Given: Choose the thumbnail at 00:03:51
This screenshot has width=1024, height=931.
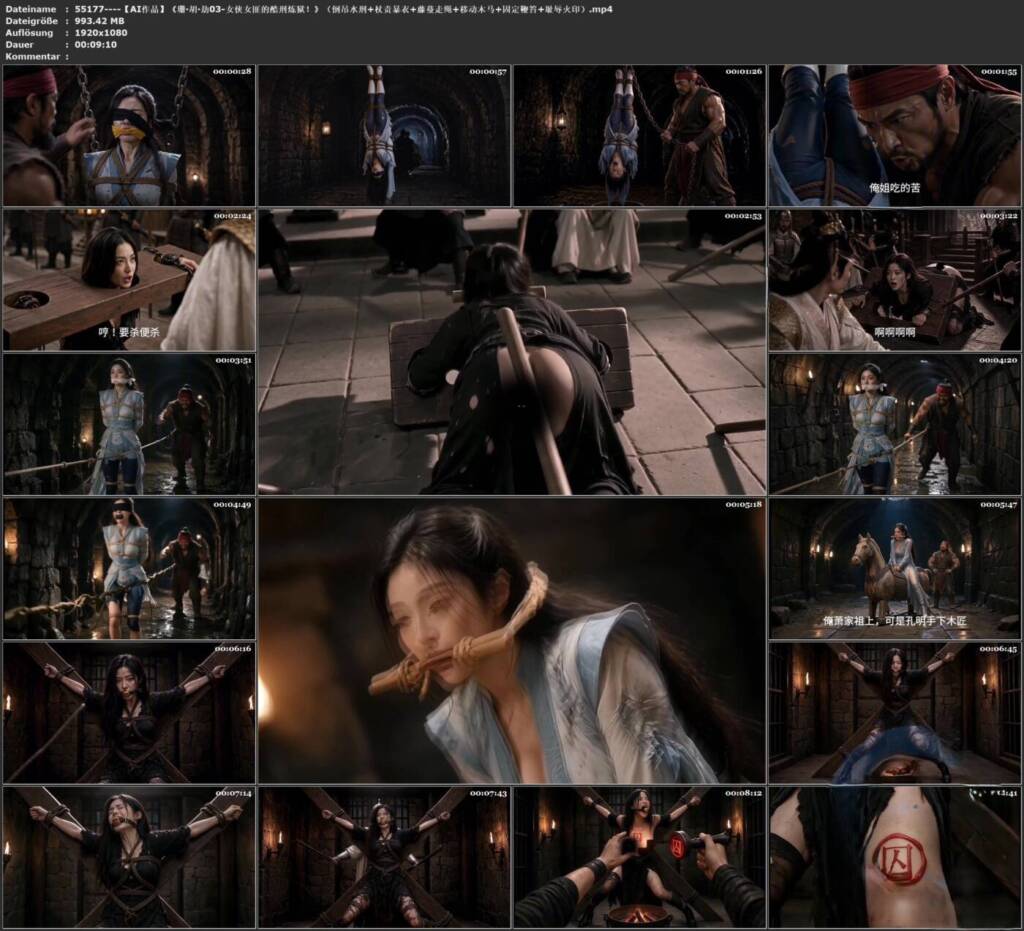Looking at the screenshot, I should click(x=129, y=424).
